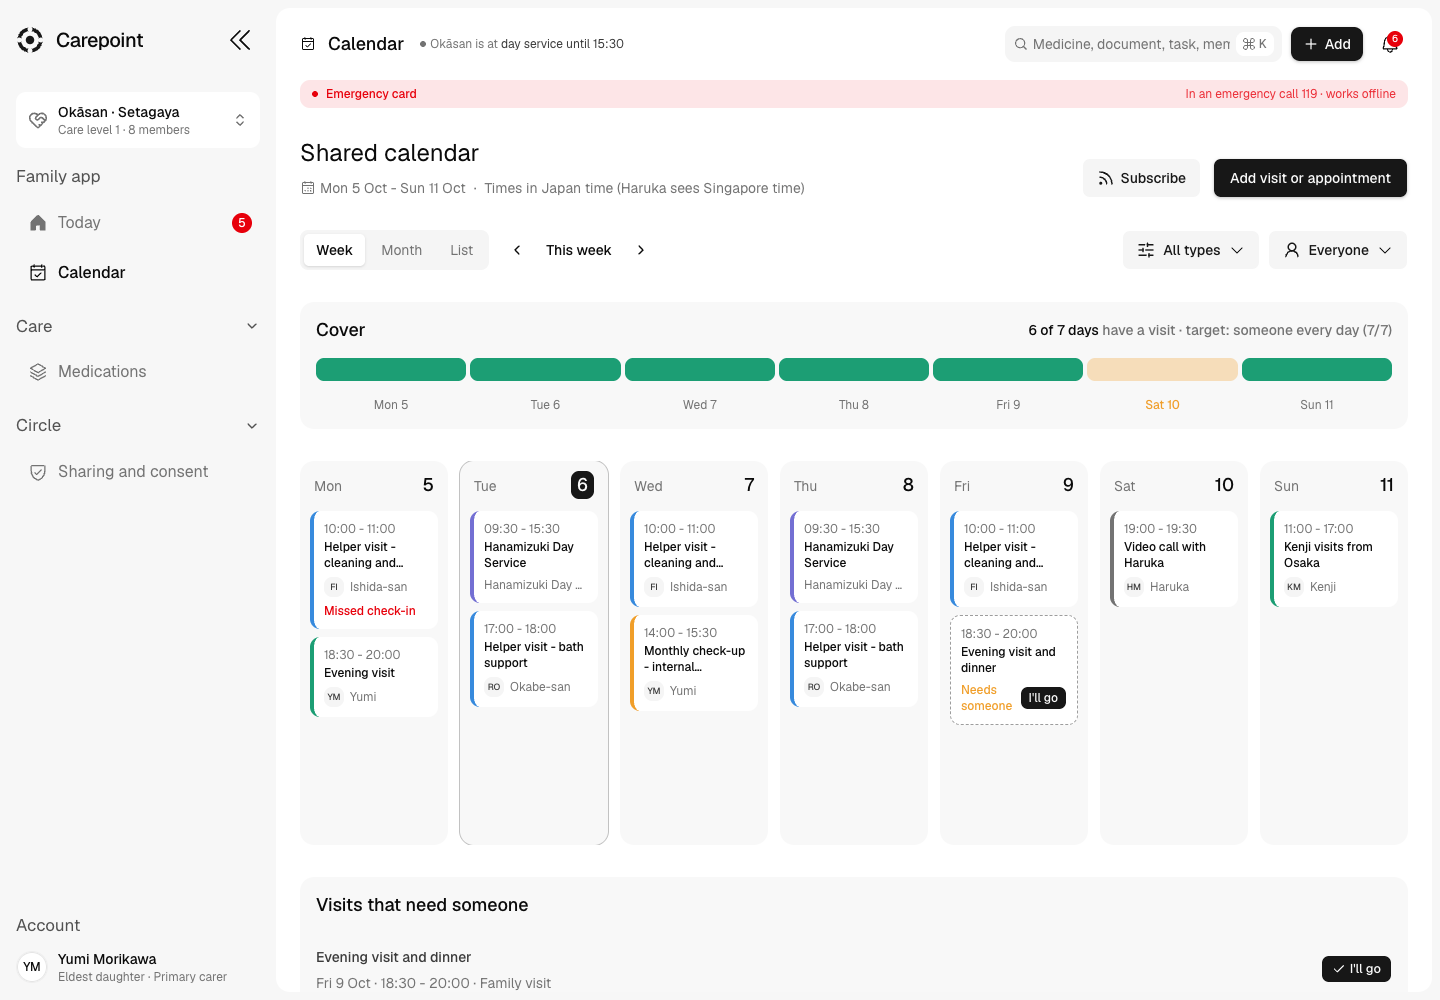Open the Okāsan Setagaya circle switcher
Screen dimensions: 1440x1000
(x=138, y=120)
